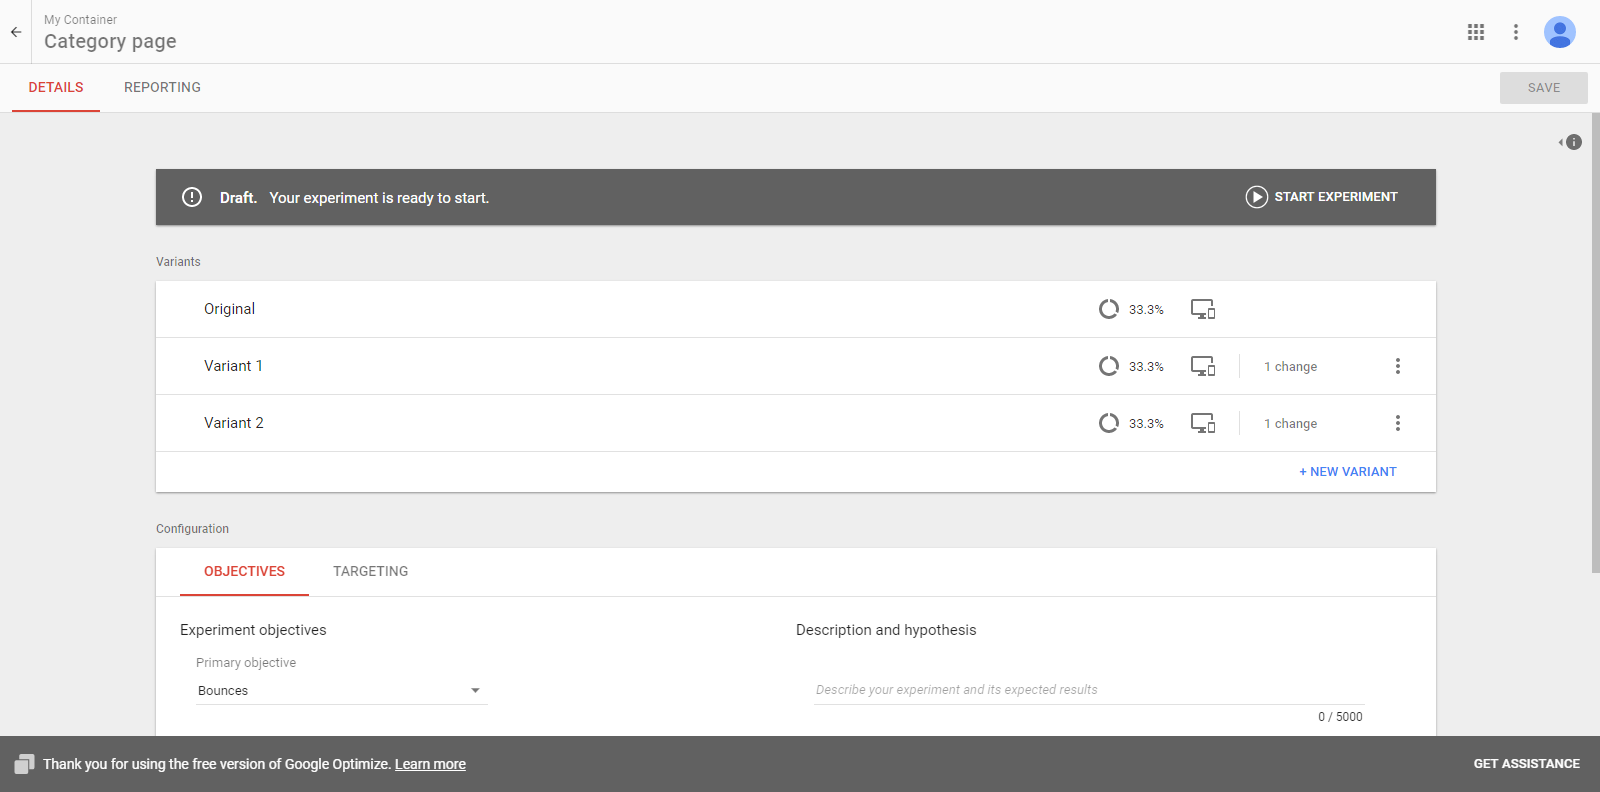Open the header three-dot options menu
Viewport: 1600px width, 792px height.
1516,32
